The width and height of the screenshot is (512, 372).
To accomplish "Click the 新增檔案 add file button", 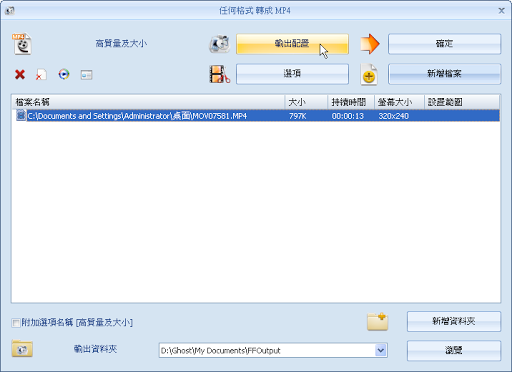I will pos(444,74).
